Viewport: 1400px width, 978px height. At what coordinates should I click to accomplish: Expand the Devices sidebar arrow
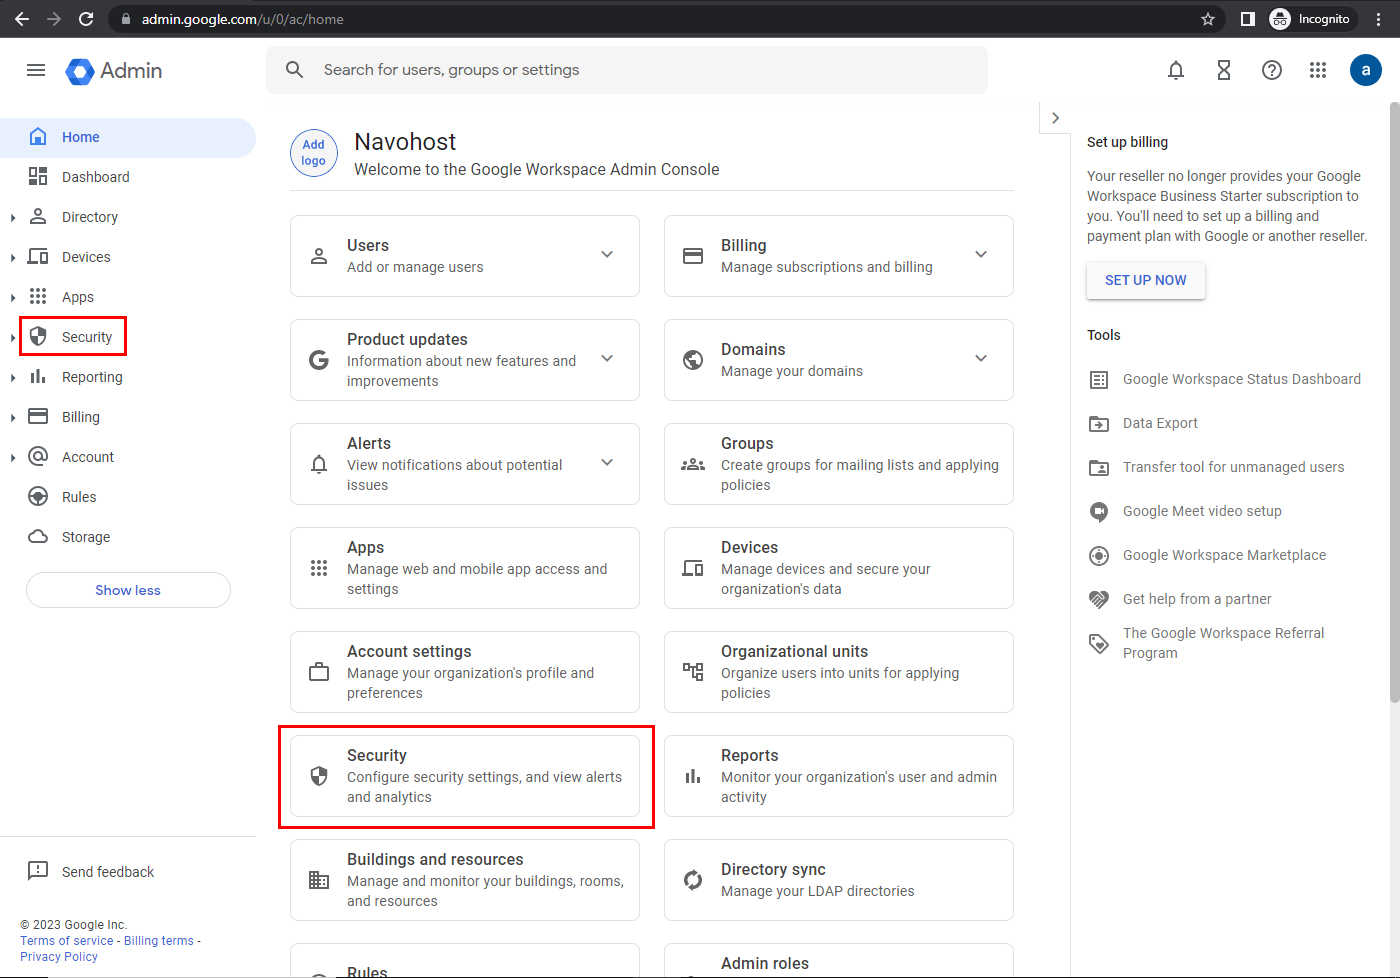12,257
